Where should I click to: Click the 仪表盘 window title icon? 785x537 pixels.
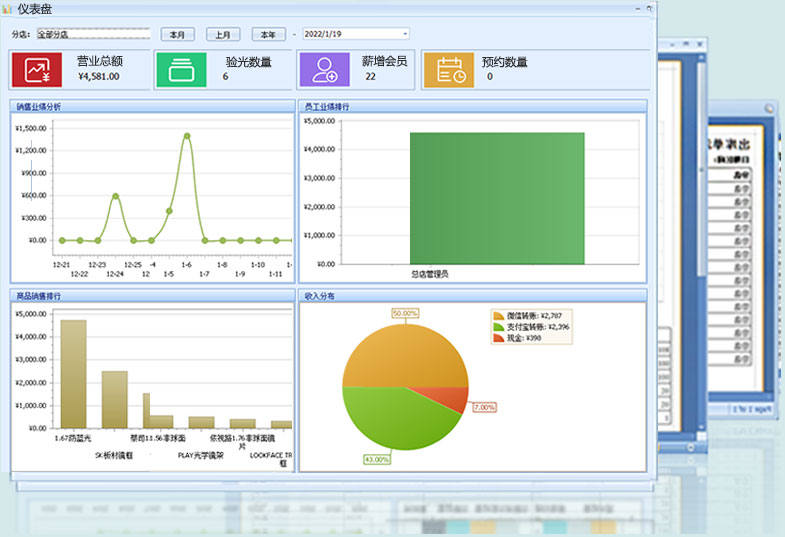pos(7,9)
